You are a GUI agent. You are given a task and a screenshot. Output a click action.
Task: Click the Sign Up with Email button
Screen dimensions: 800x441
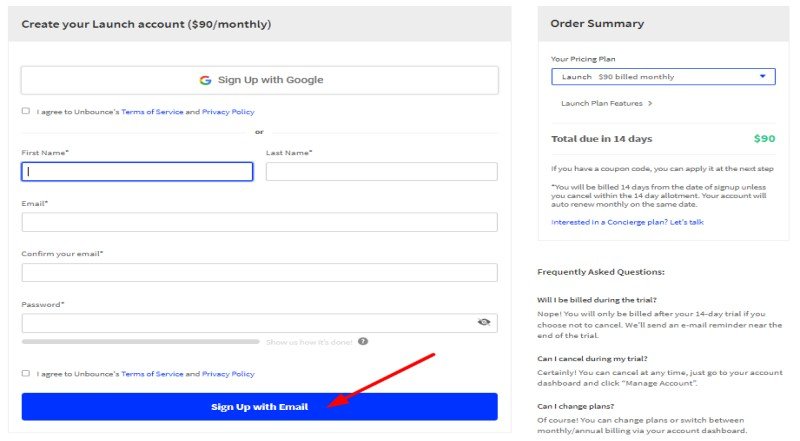pyautogui.click(x=260, y=407)
